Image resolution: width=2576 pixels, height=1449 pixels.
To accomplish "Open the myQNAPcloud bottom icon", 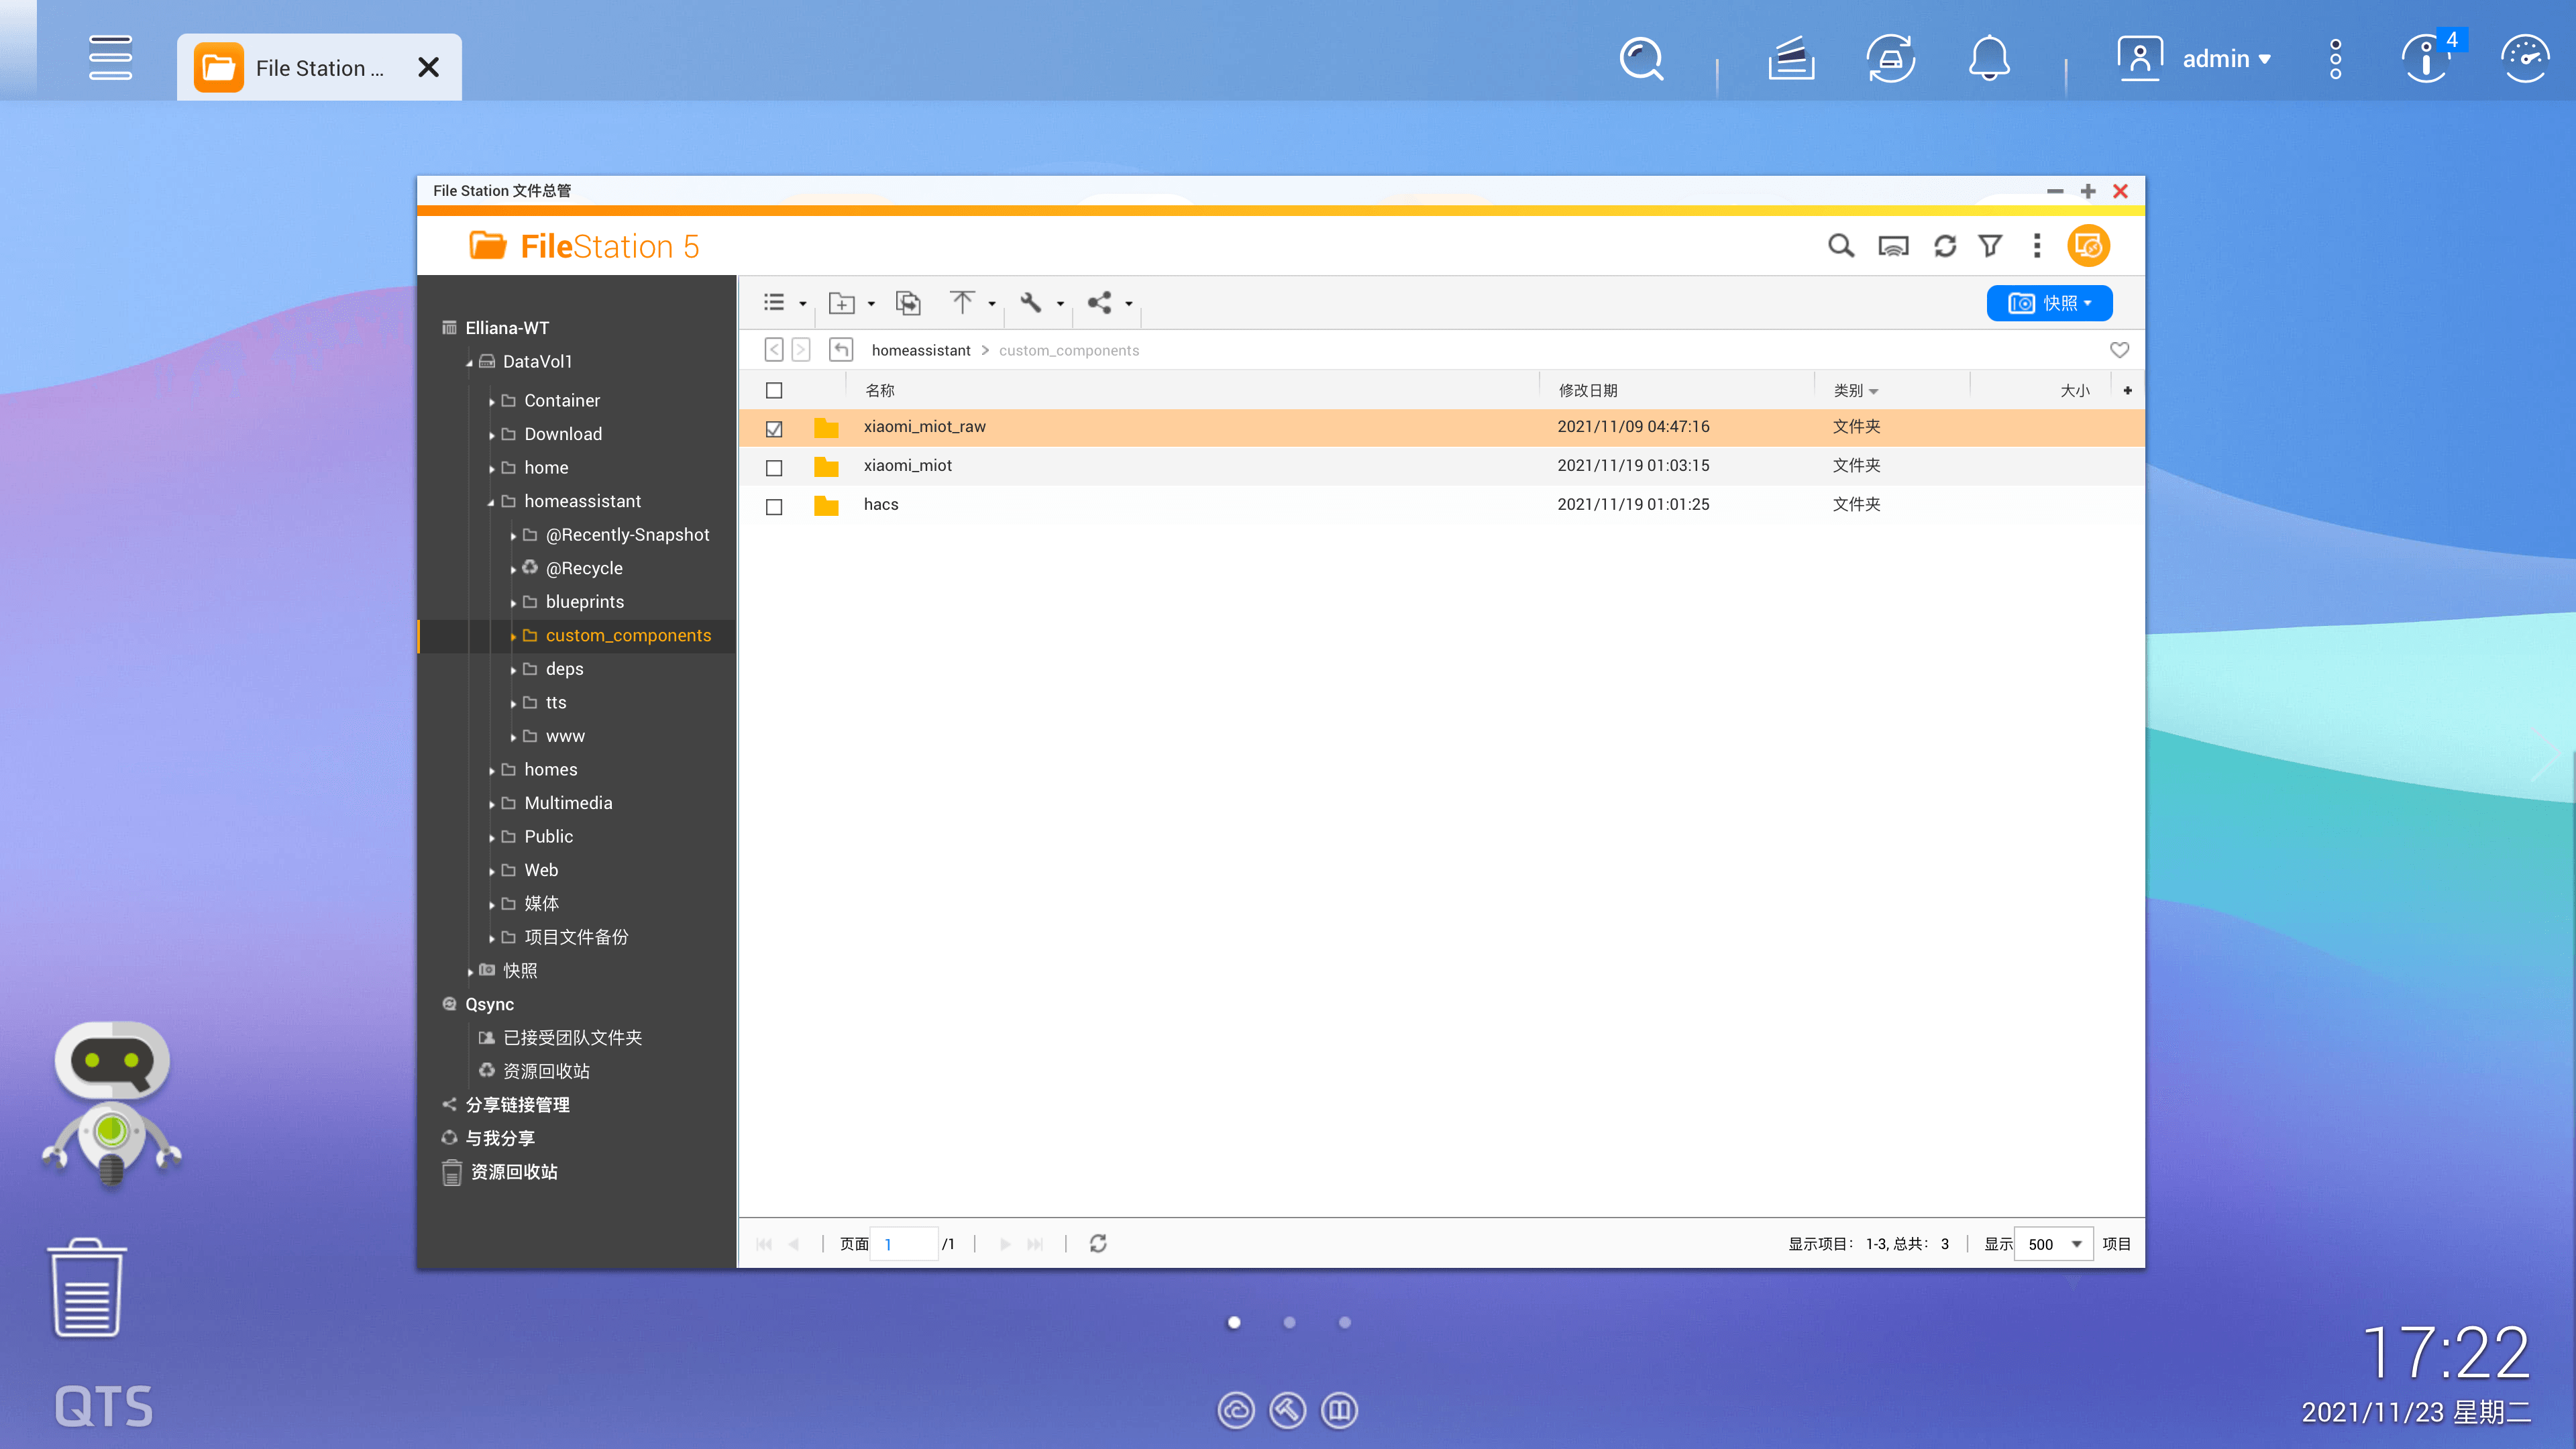I will pos(1236,1411).
